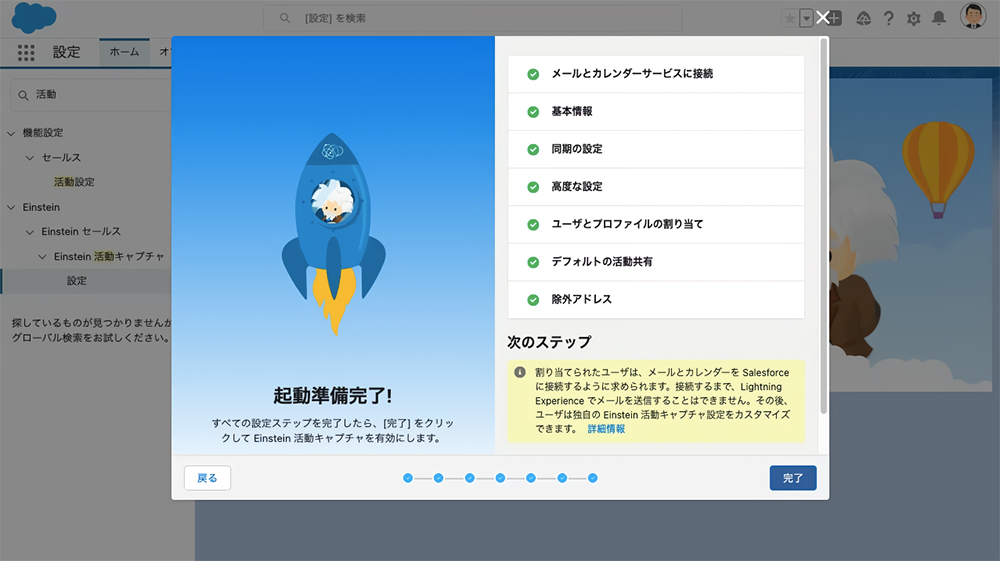Click the Einstein rocket illustration

333,235
